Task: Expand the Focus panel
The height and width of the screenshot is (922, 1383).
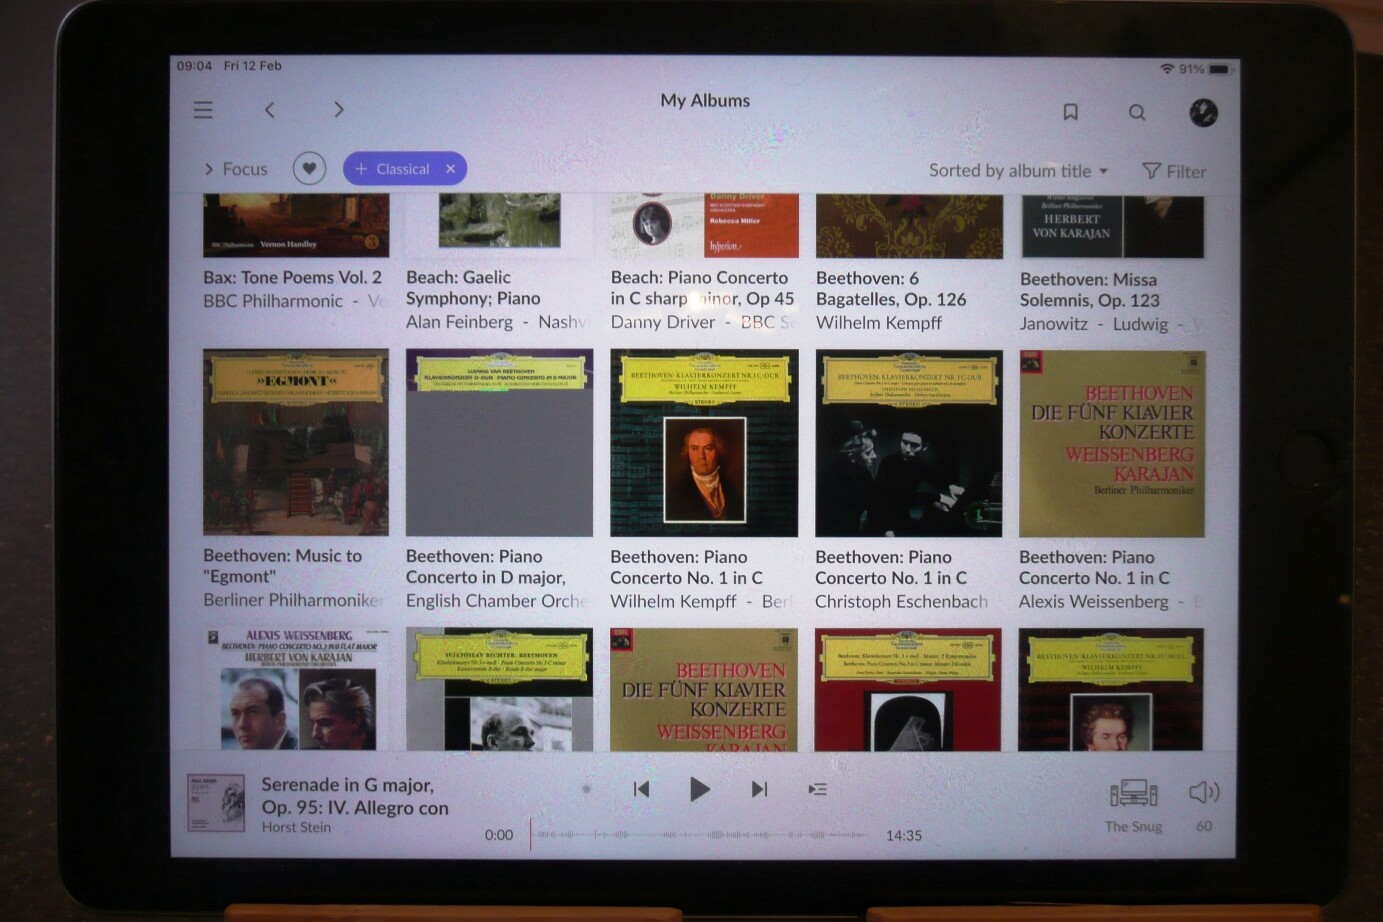Action: point(236,169)
